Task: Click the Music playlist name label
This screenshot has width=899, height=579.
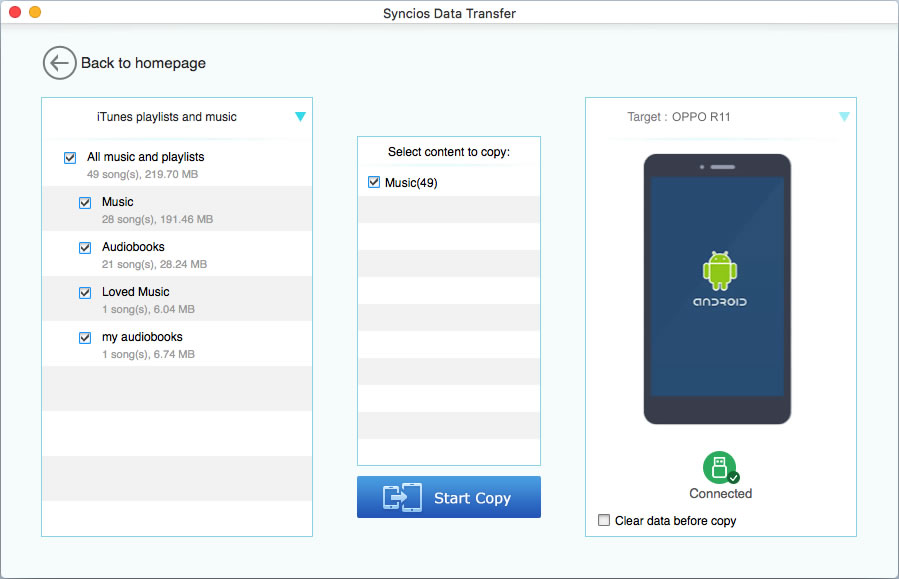Action: click(118, 202)
